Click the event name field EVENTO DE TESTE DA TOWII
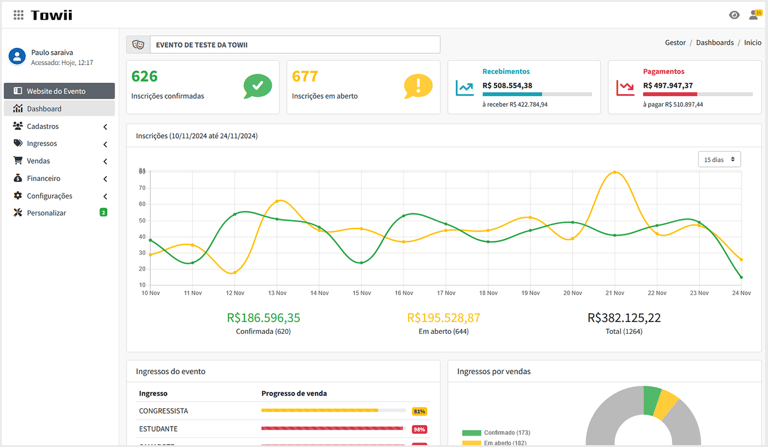 (295, 45)
